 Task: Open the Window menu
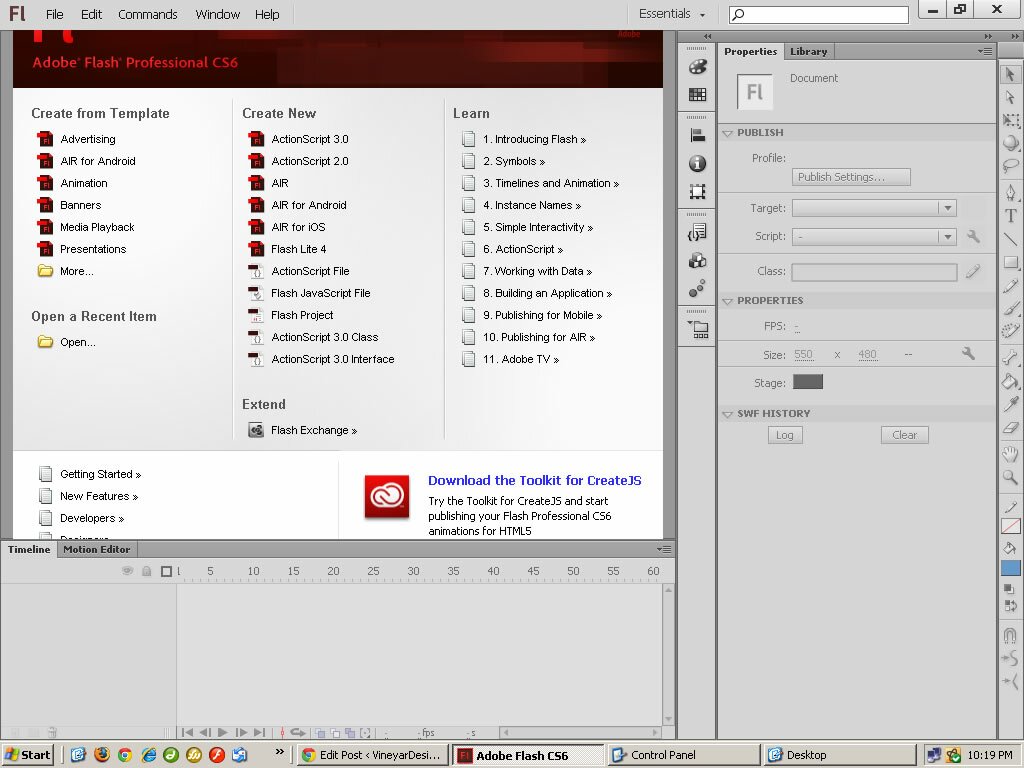click(x=217, y=14)
